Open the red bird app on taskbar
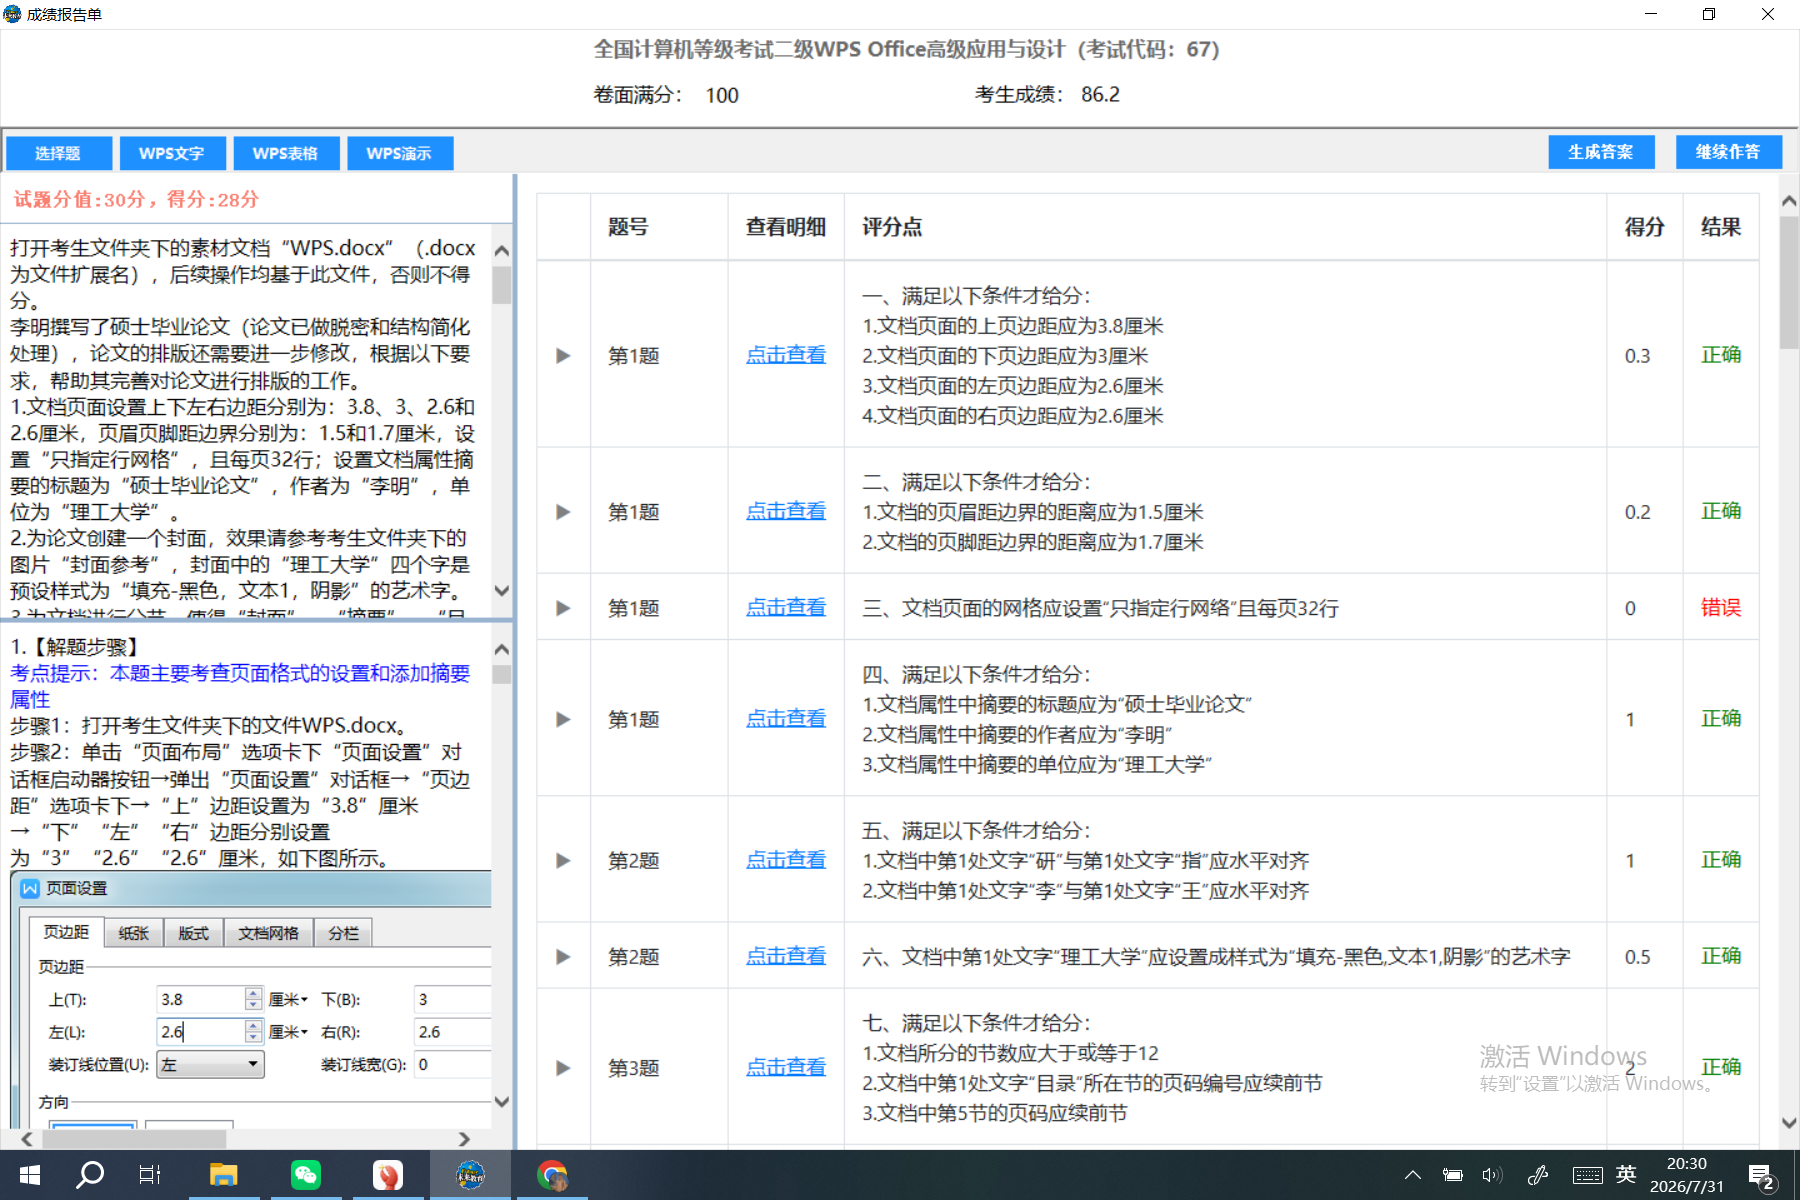This screenshot has width=1800, height=1200. pyautogui.click(x=387, y=1175)
